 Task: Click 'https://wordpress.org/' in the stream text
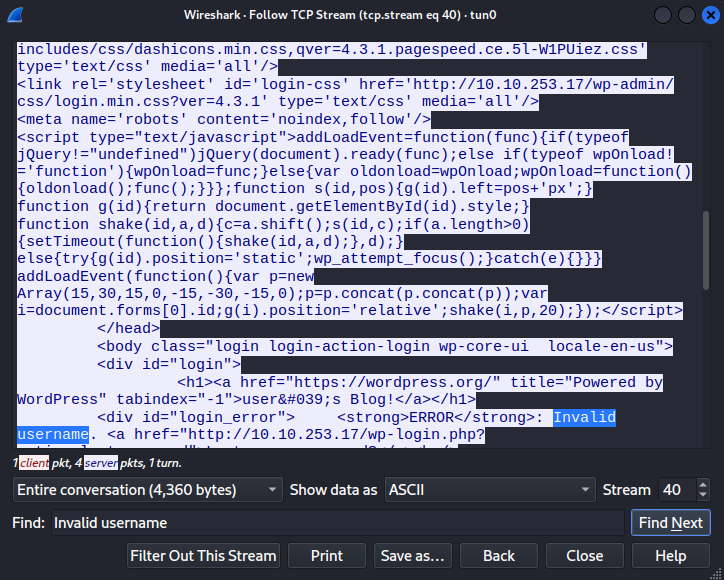[x=392, y=382]
